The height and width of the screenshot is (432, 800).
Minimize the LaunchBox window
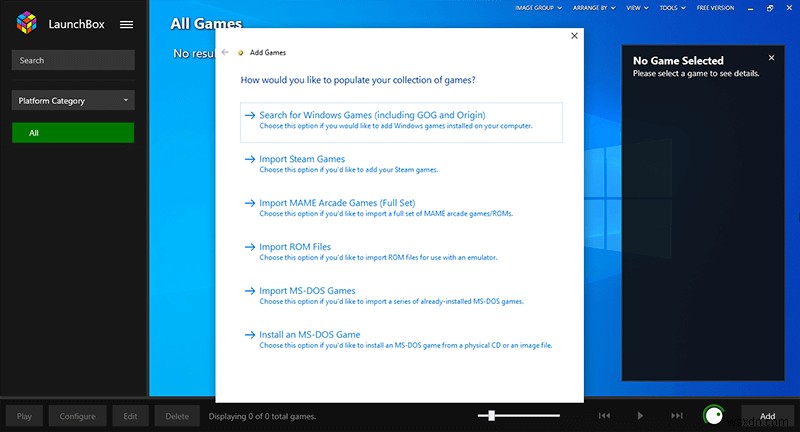pos(750,8)
